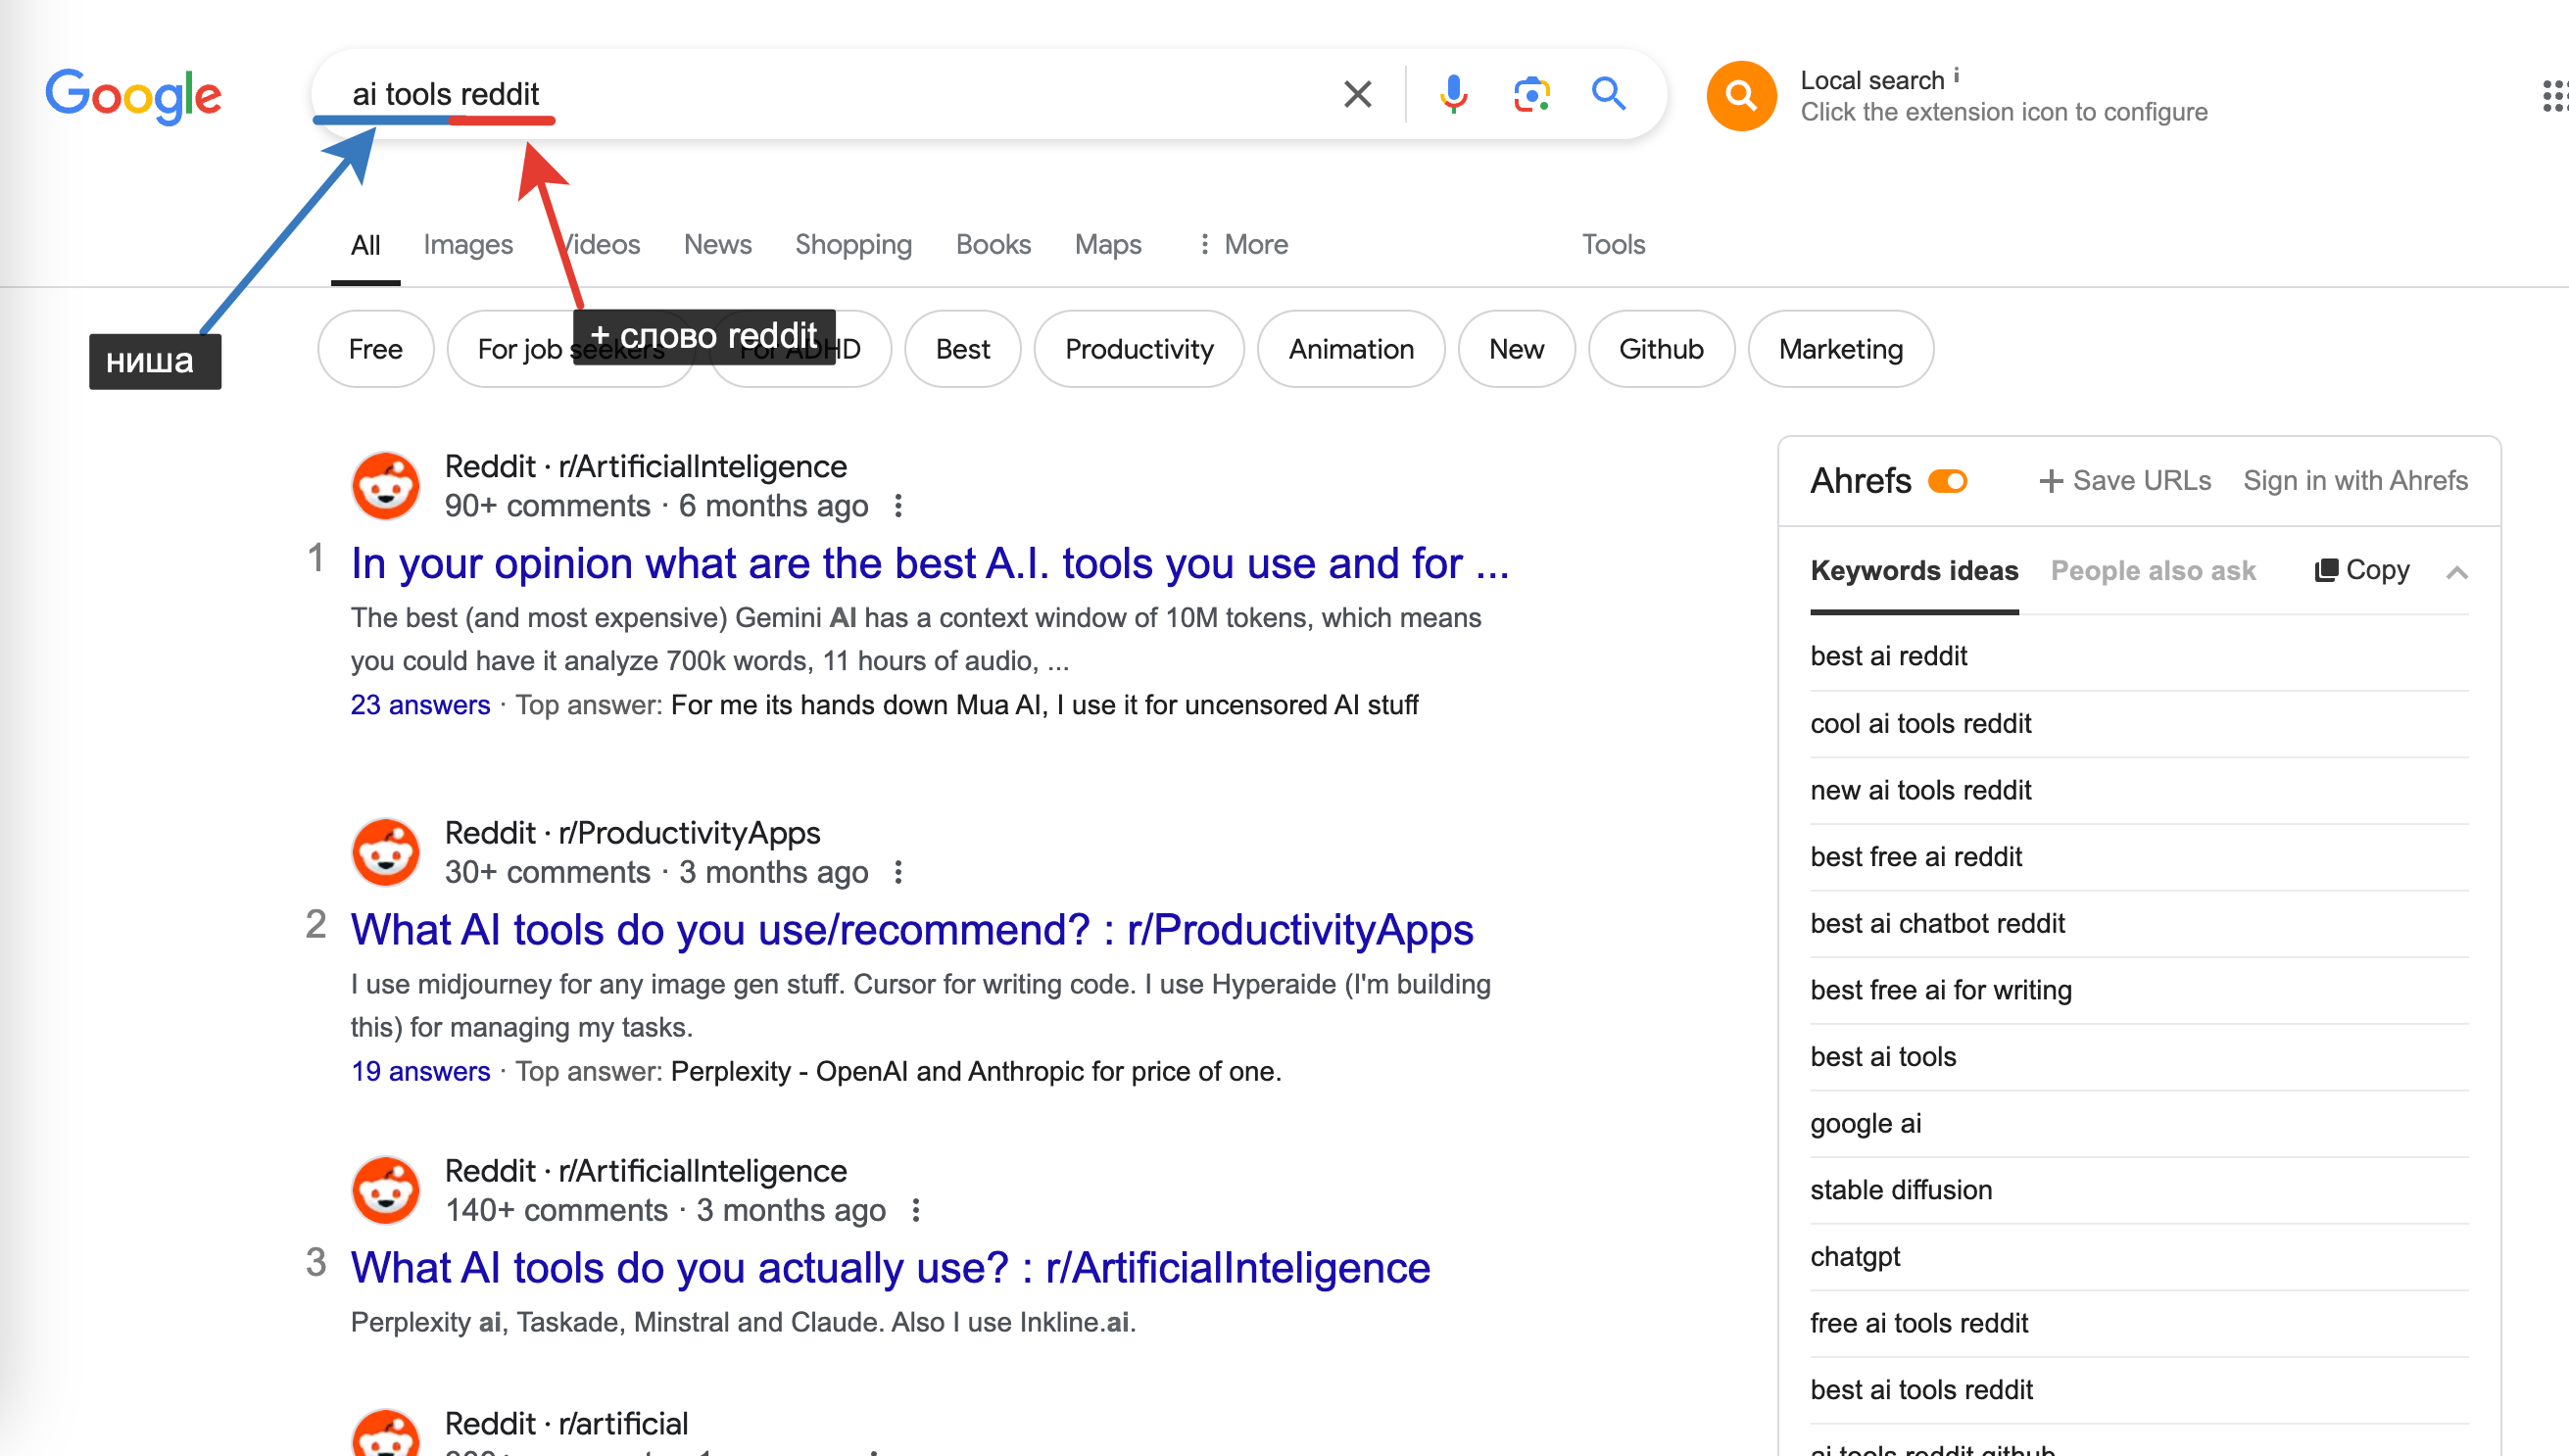
Task: Start voice search with the microphone icon
Action: (x=1453, y=94)
